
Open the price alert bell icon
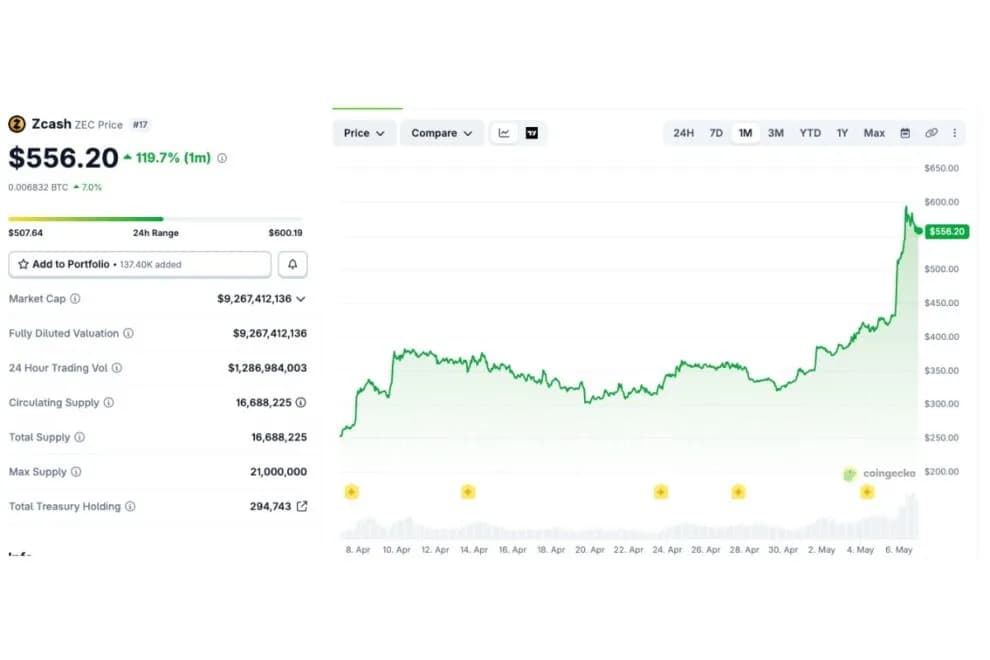coord(292,264)
